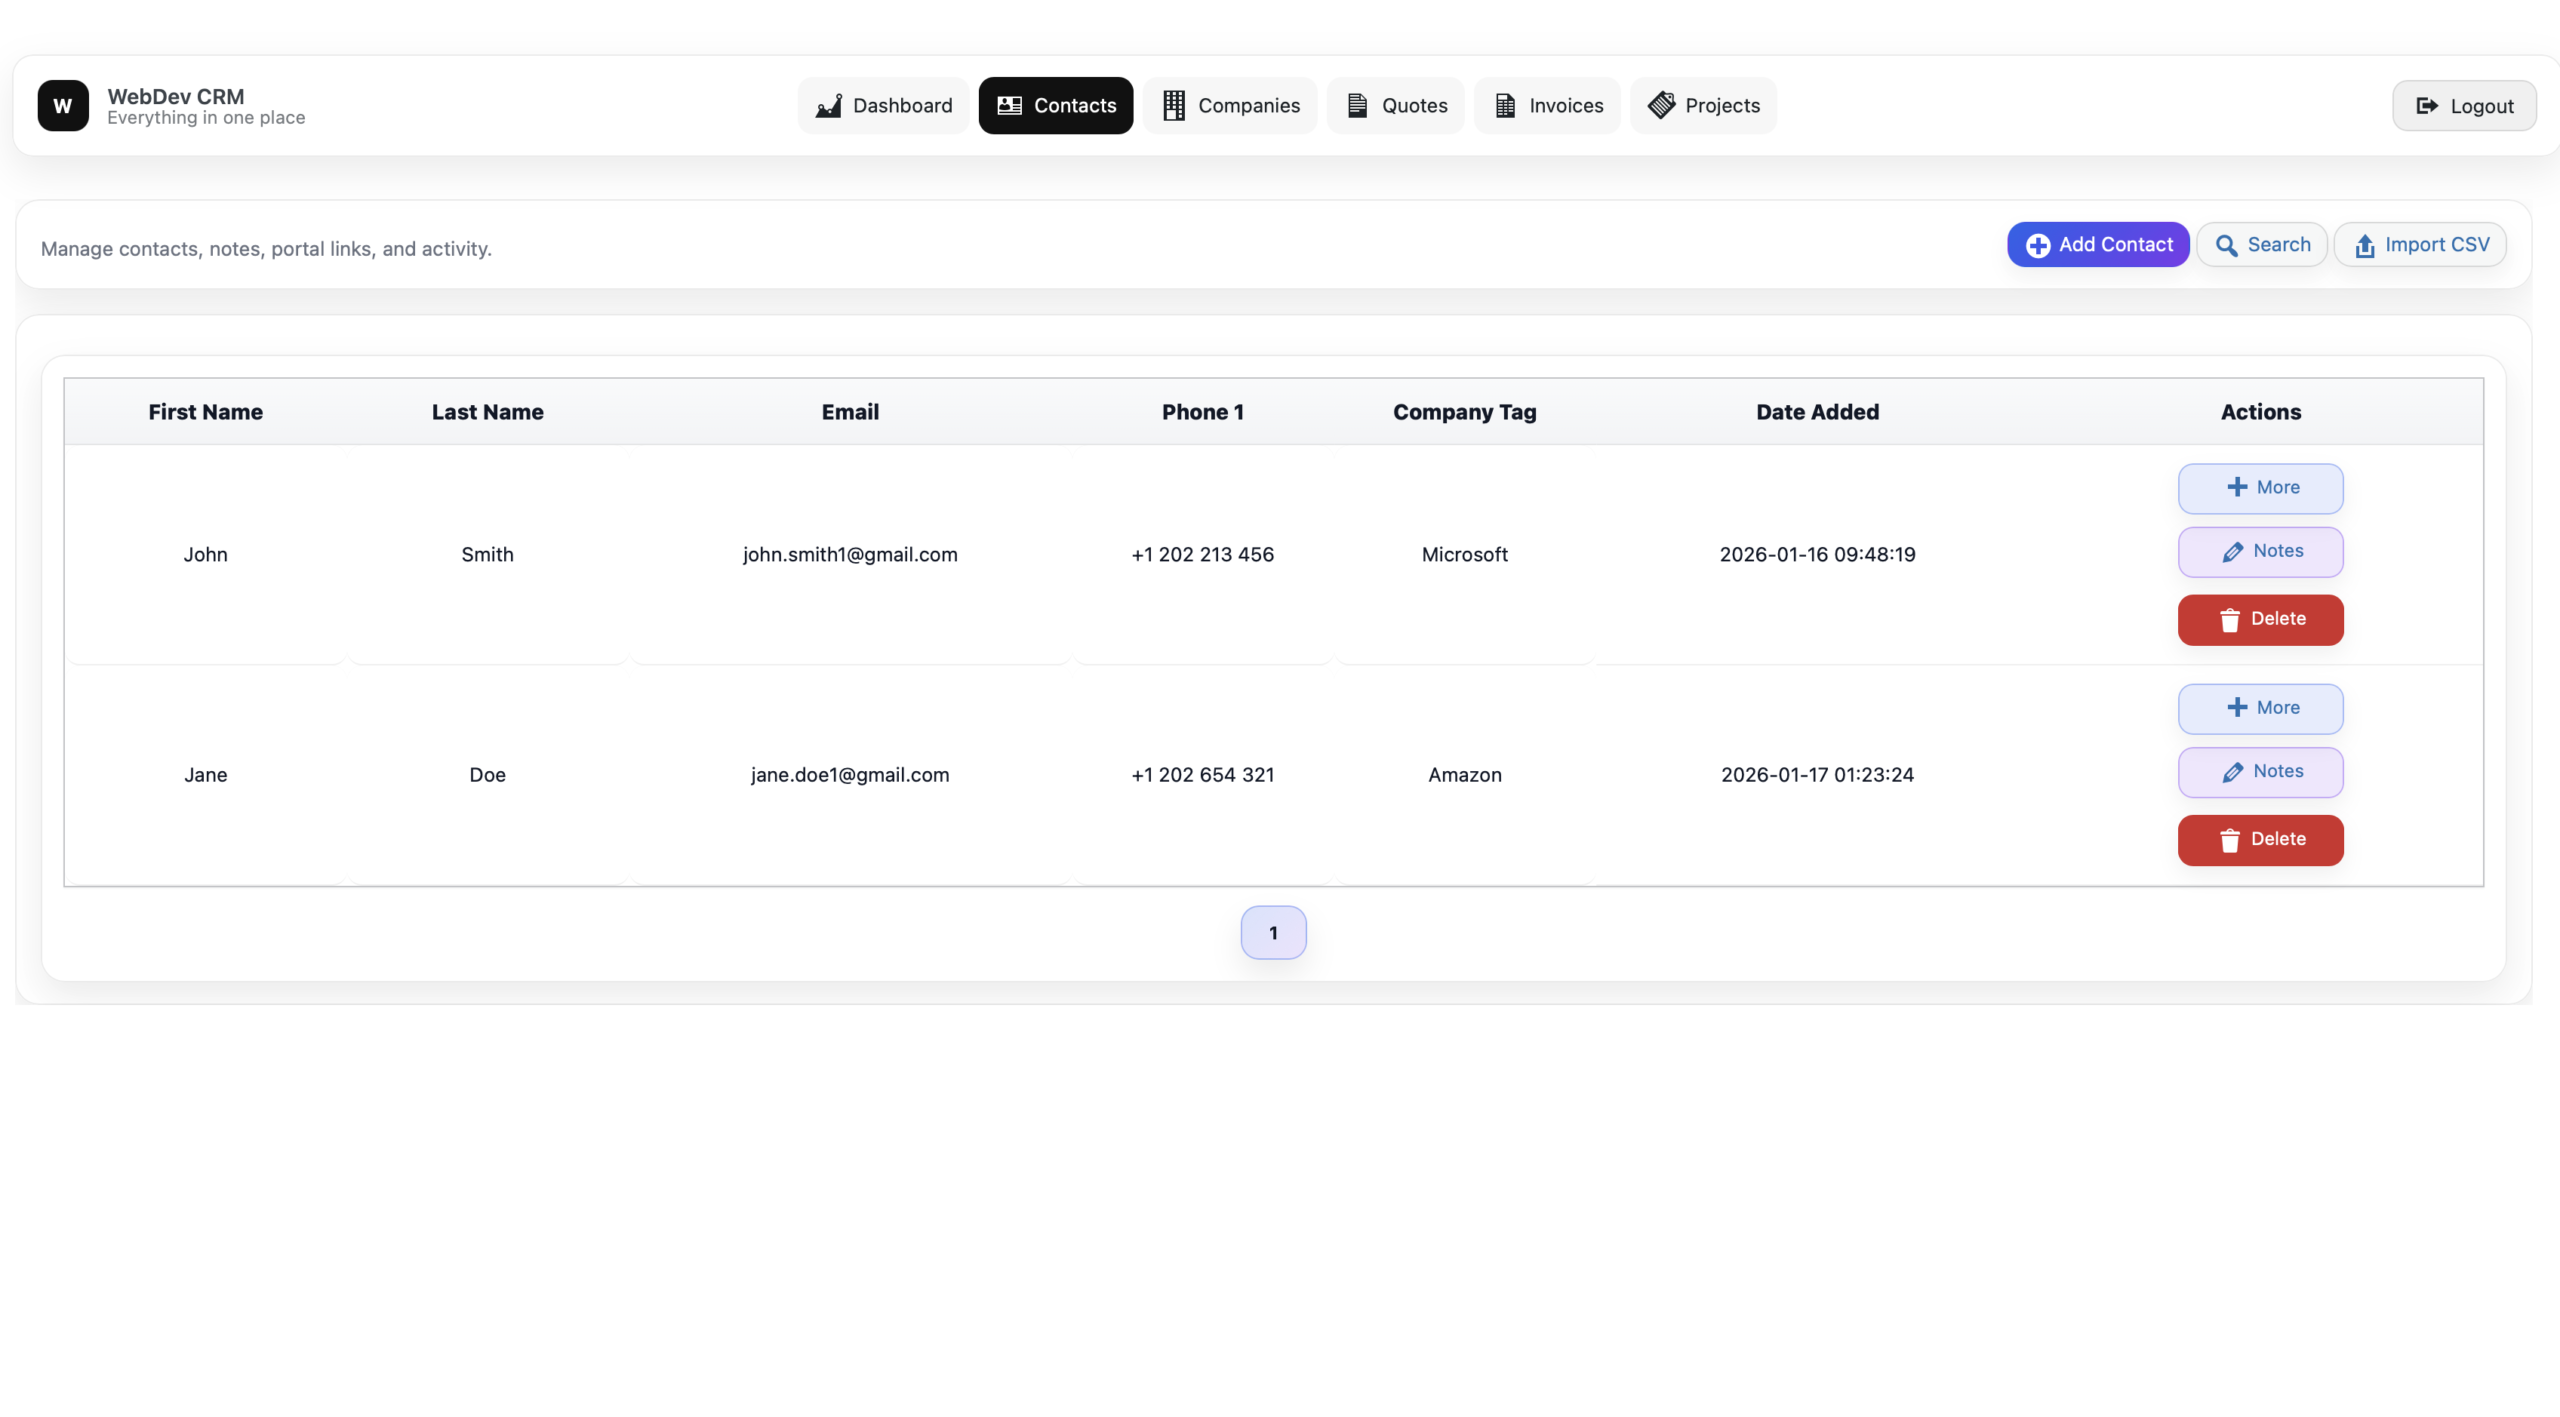2560x1417 pixels.
Task: Select the Contacts card icon in navigation
Action: [x=1009, y=105]
